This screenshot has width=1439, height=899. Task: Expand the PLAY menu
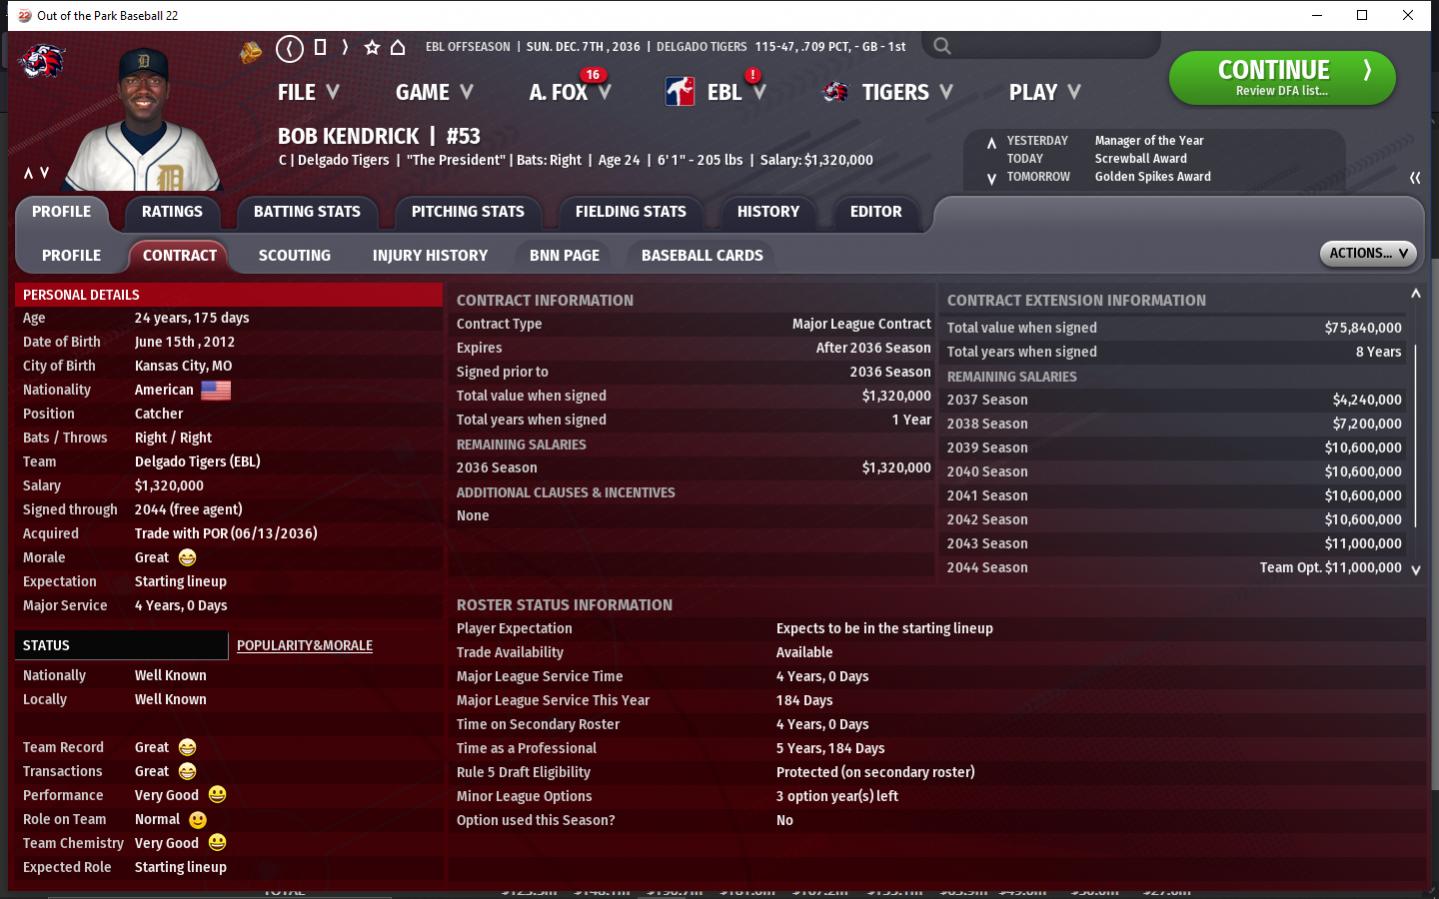[1044, 92]
